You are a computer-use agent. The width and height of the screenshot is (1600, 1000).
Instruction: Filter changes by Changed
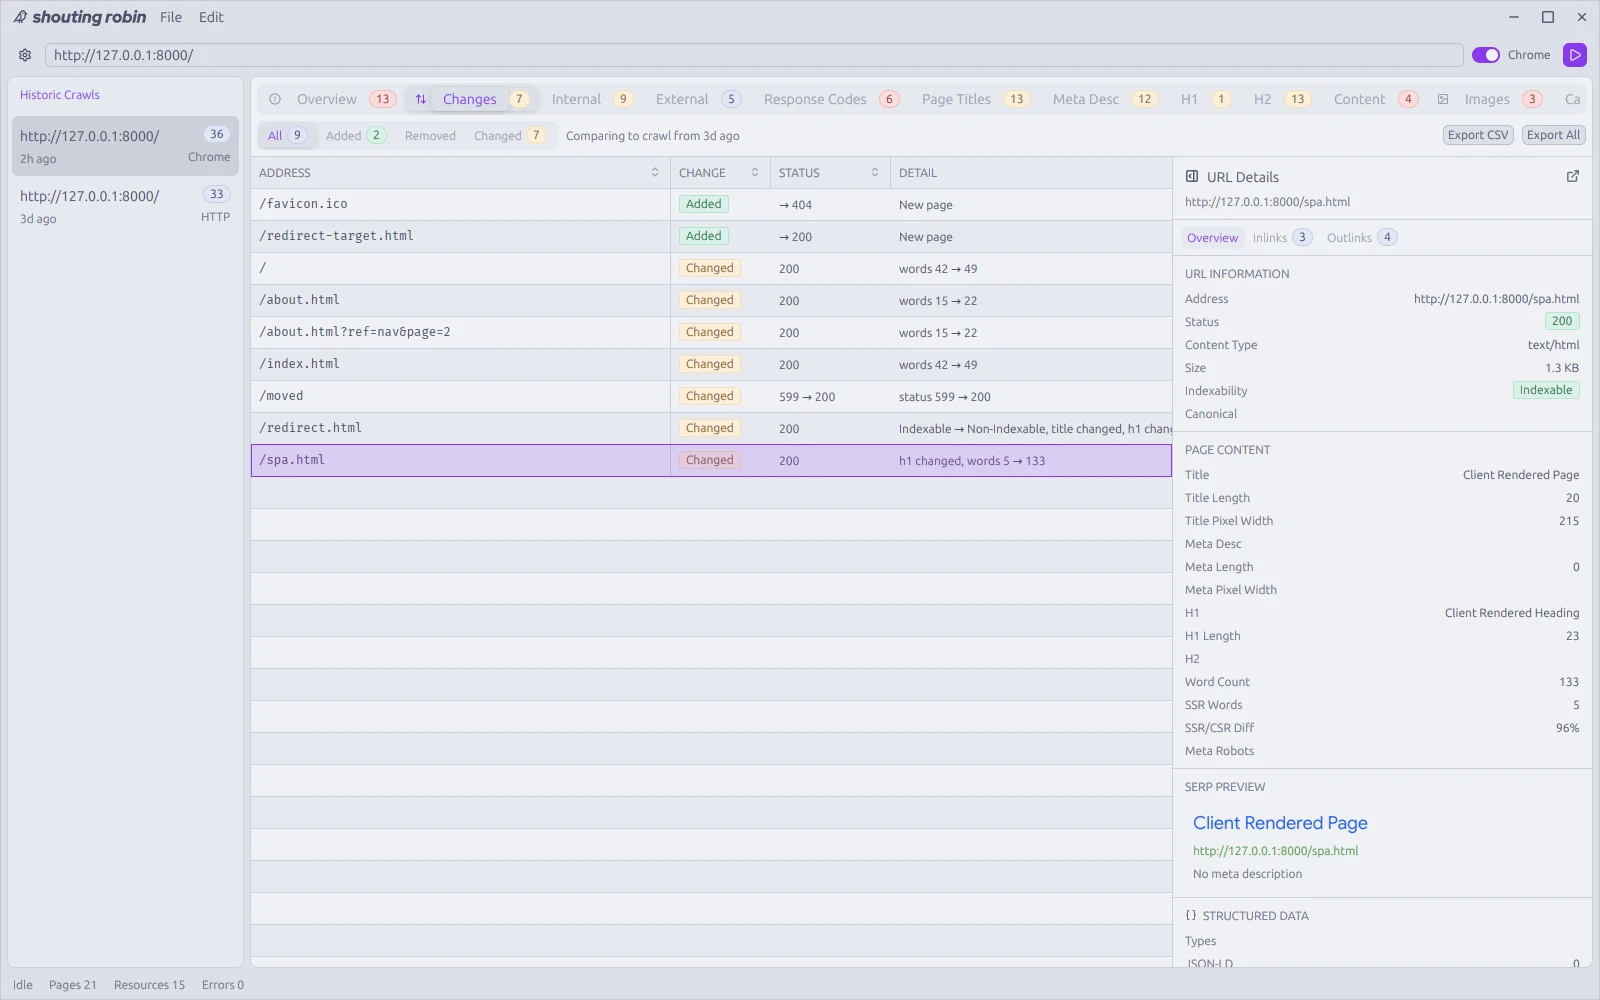510,135
